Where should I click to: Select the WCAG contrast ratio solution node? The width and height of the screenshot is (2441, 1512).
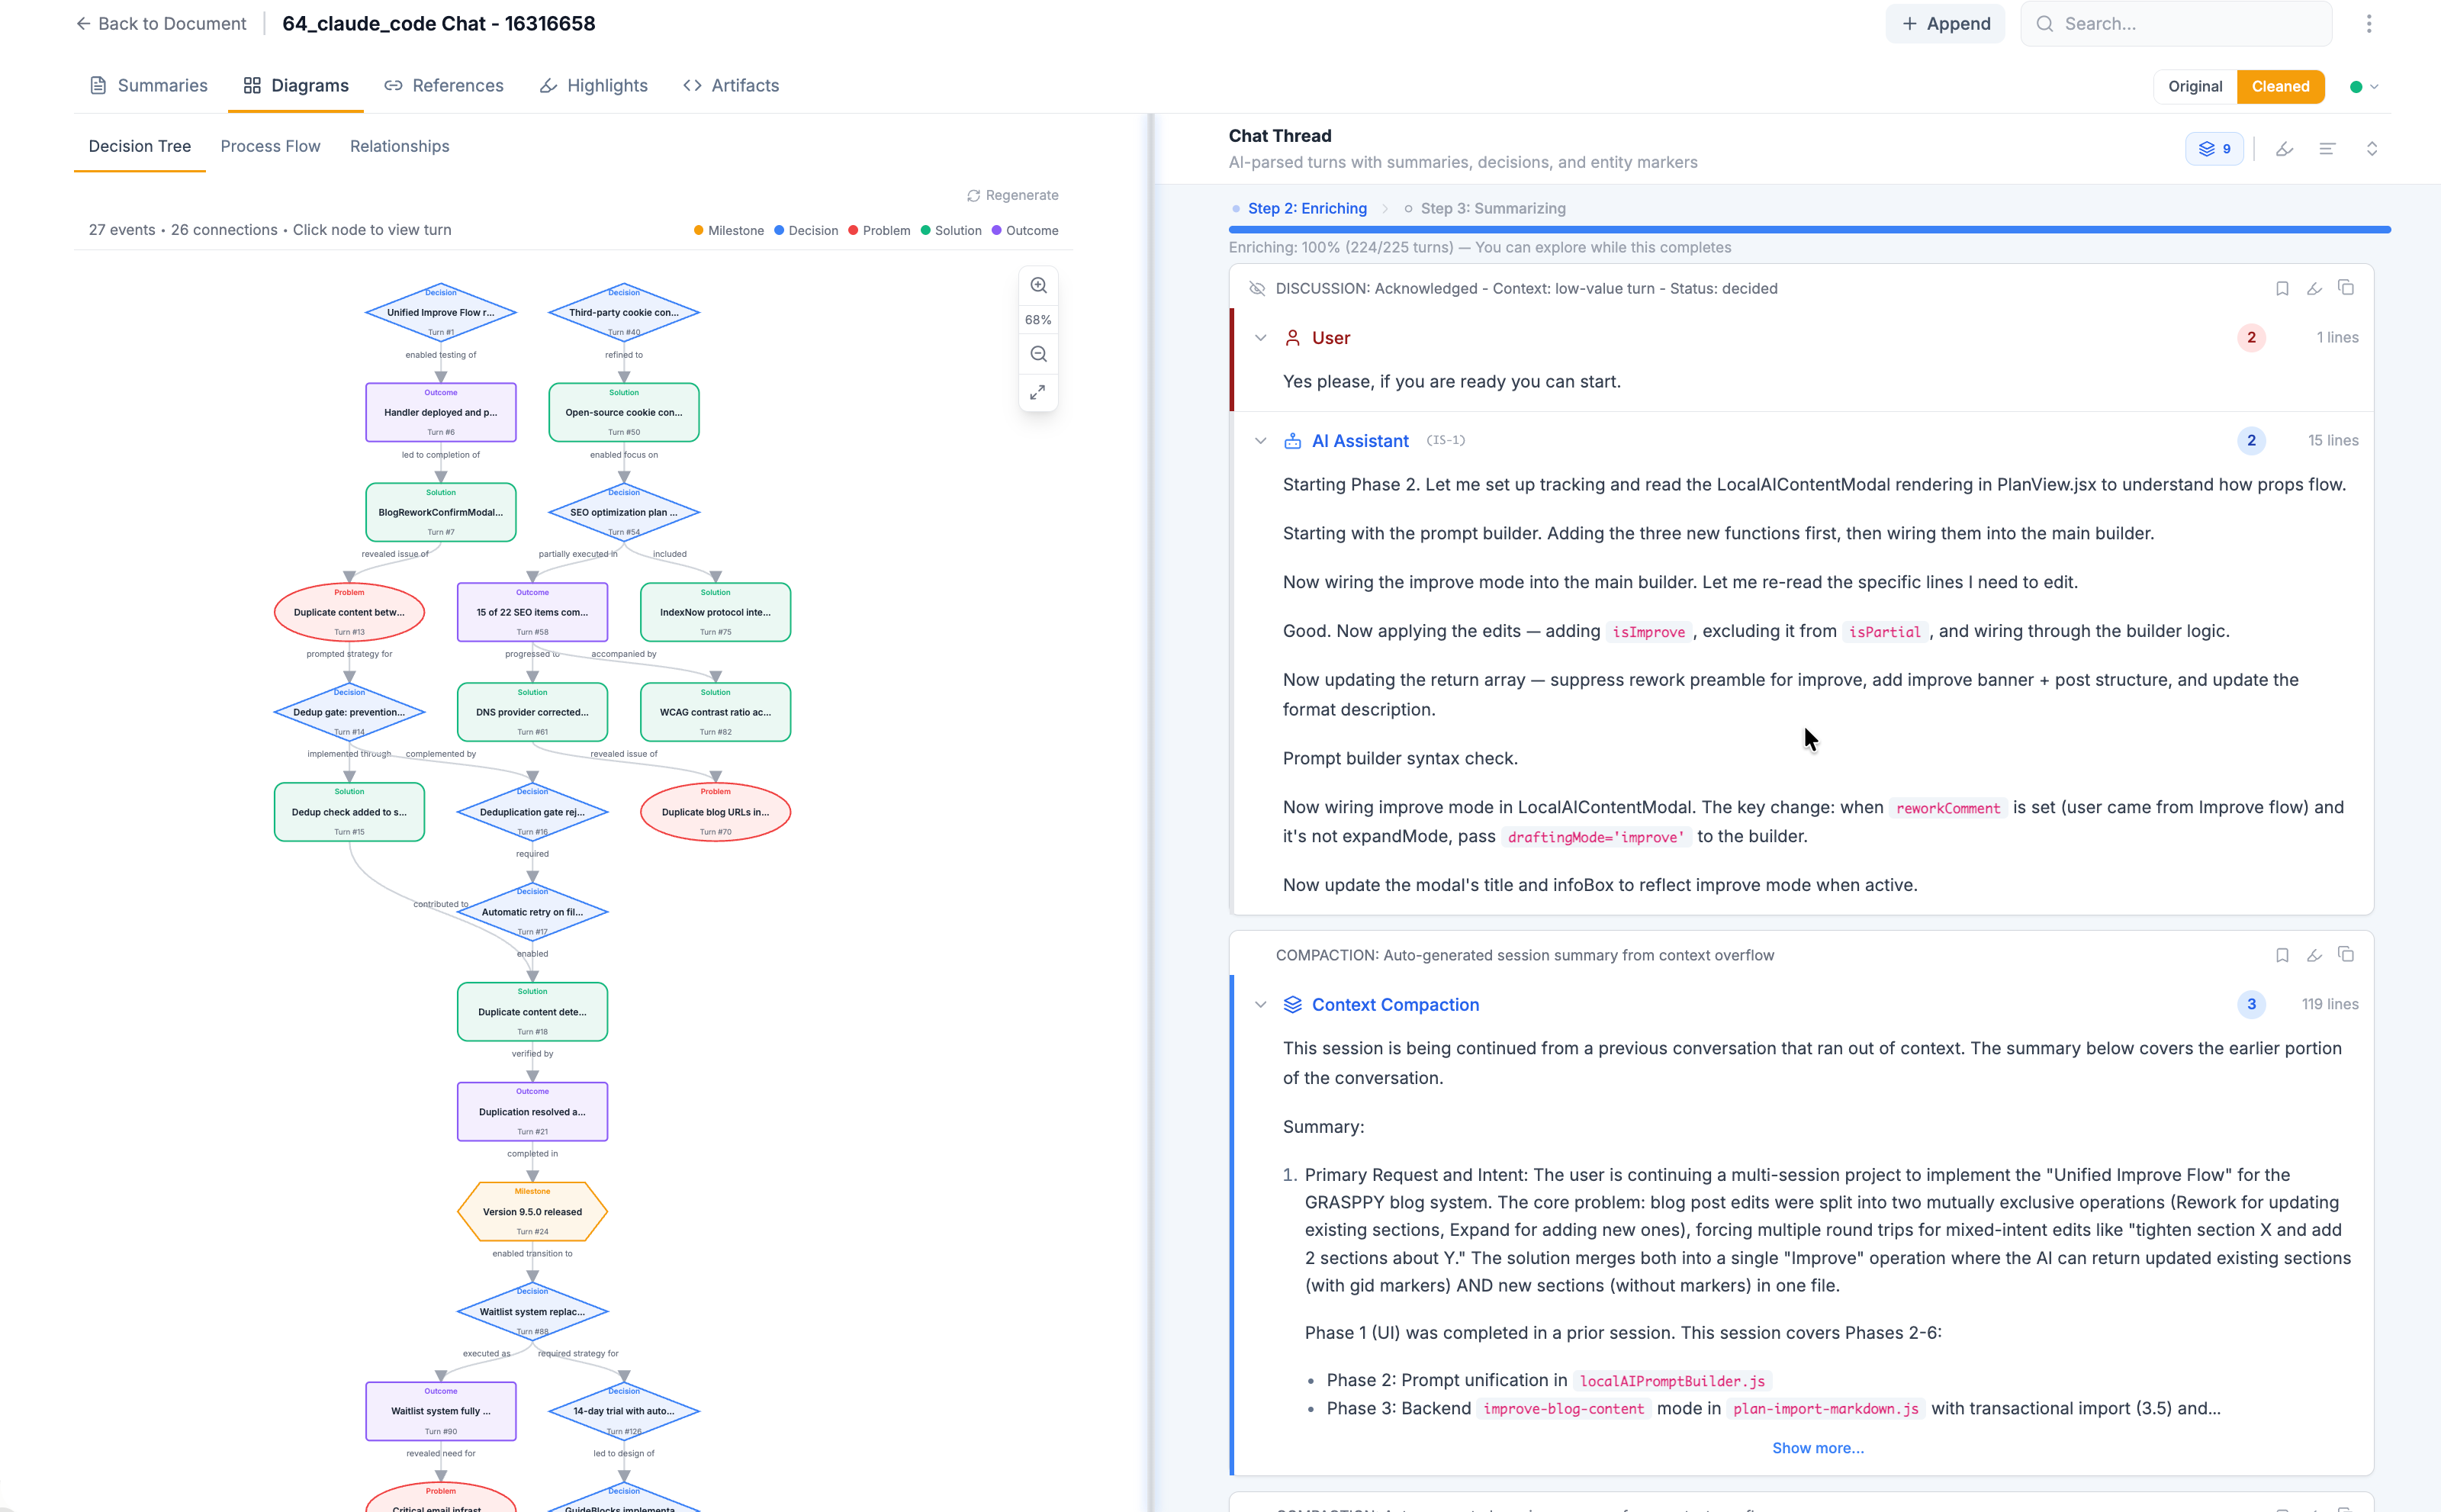(715, 712)
